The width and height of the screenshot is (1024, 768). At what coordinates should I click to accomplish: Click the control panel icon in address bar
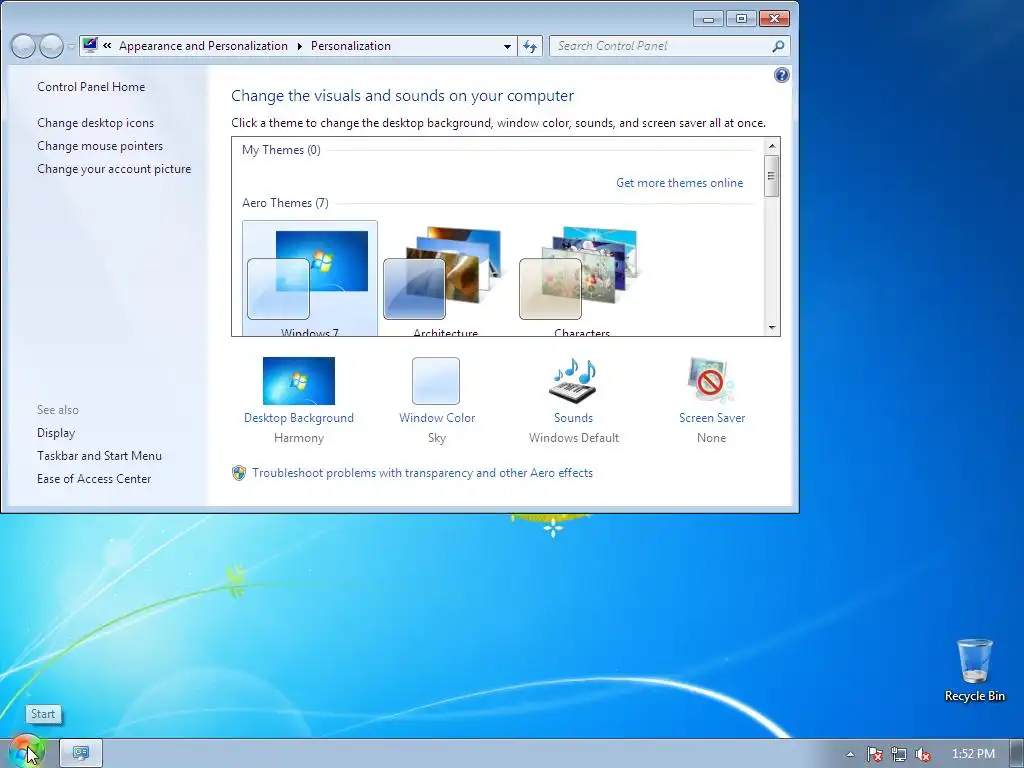90,45
